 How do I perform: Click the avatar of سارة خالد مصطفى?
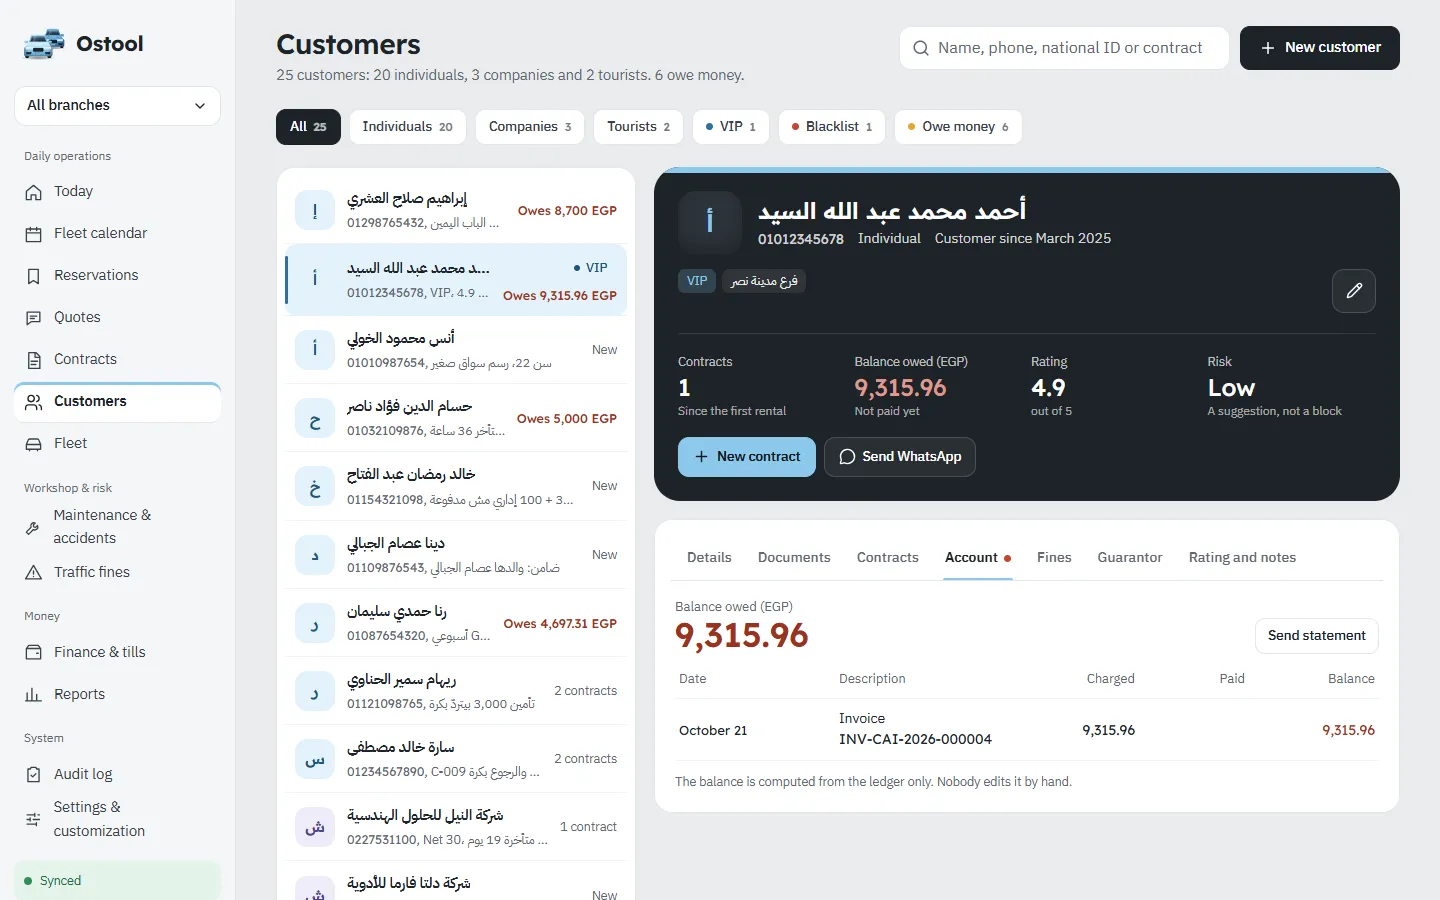coord(315,760)
